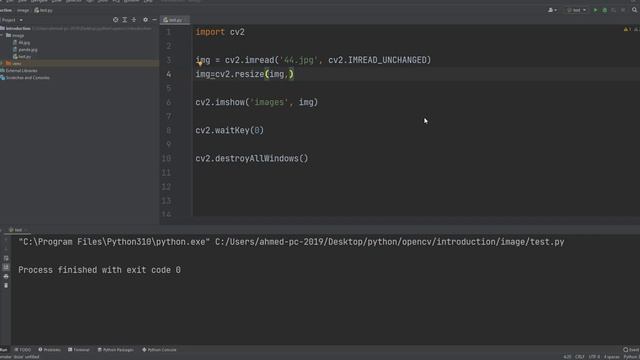Click the image breadcrumb in navigation bar
Image resolution: width=640 pixels, height=360 pixels.
[x=23, y=10]
